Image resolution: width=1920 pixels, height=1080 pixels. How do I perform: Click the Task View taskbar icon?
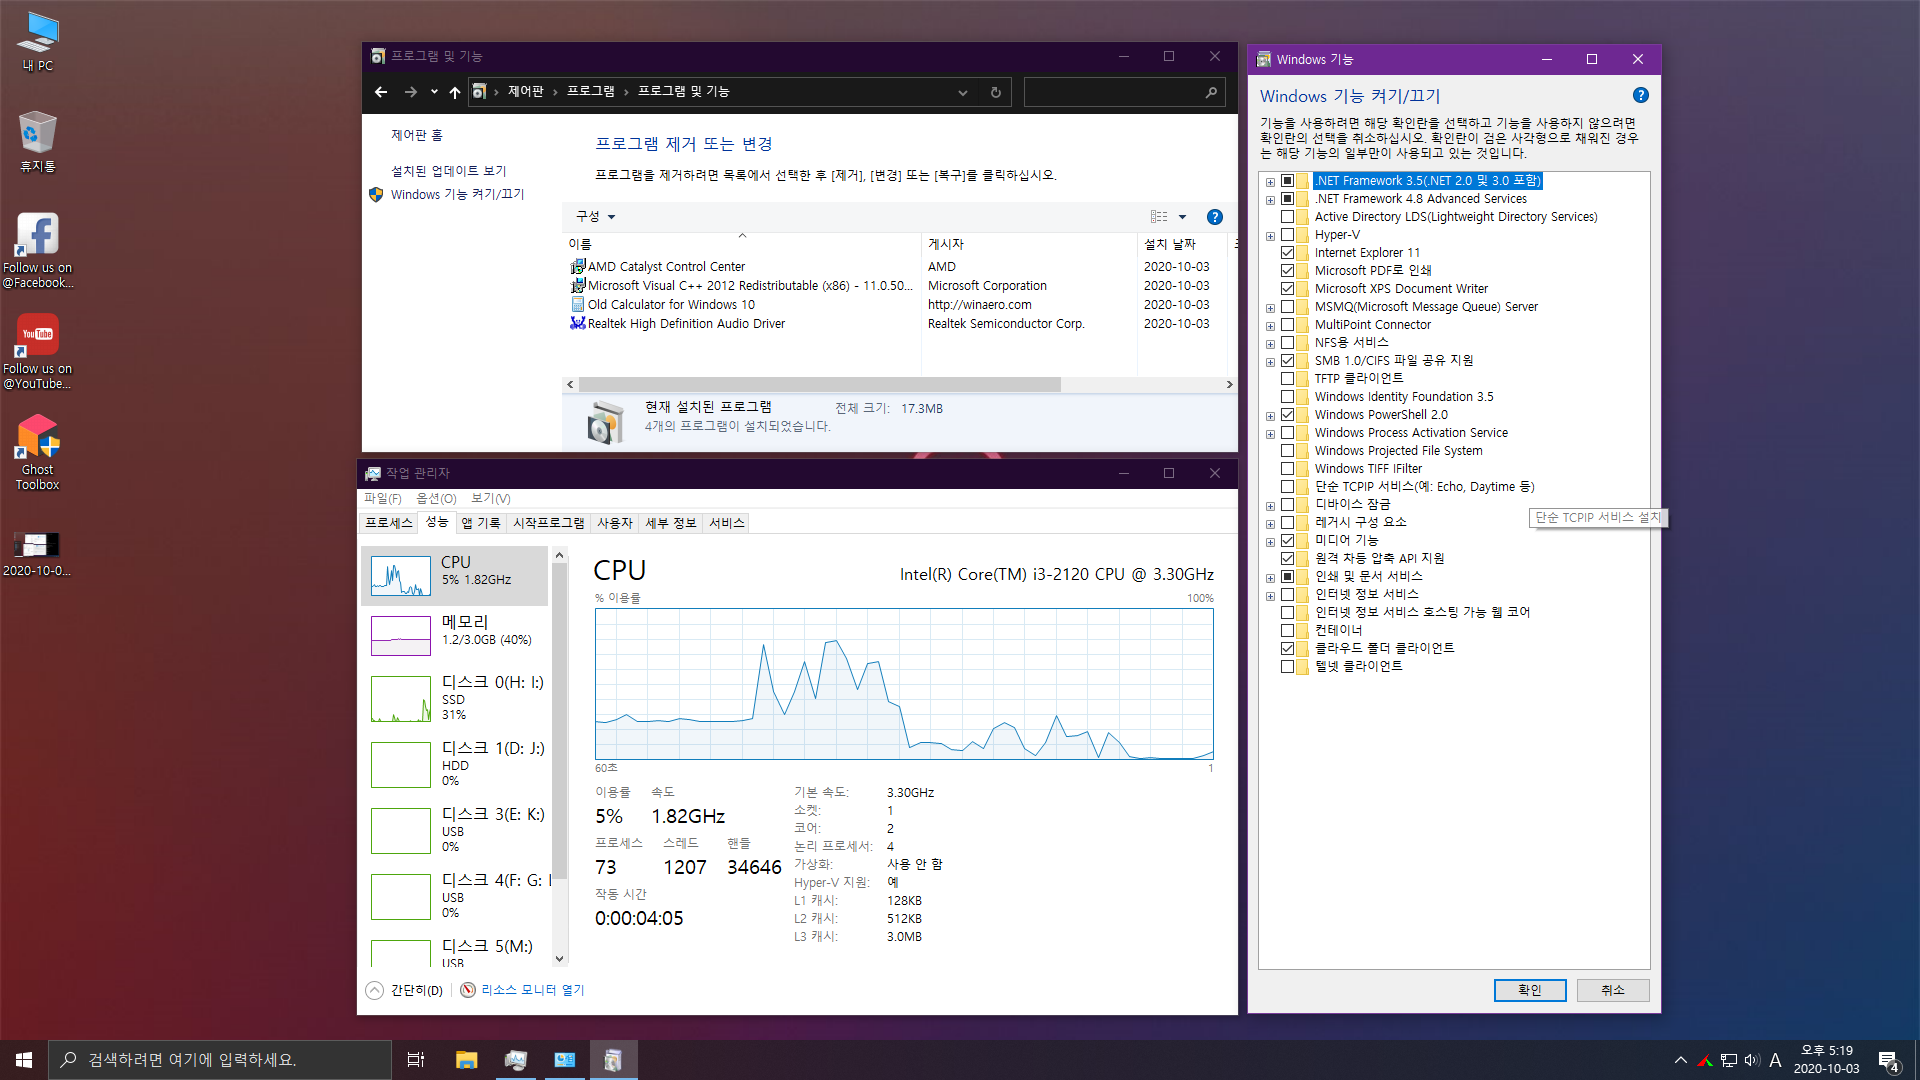(x=416, y=1060)
